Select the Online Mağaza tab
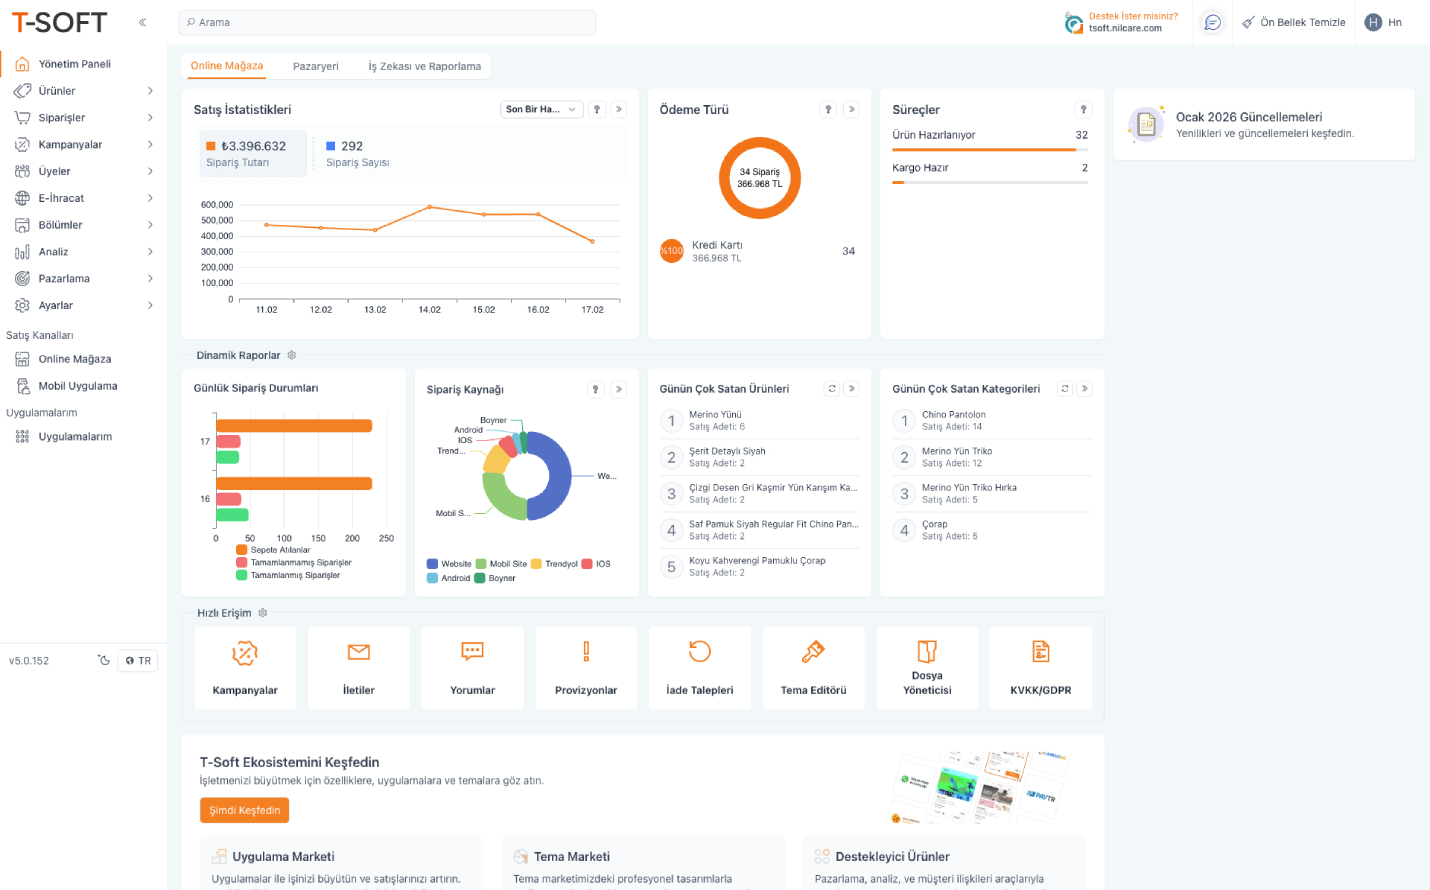Screen dimensions: 1430x890 tap(227, 66)
